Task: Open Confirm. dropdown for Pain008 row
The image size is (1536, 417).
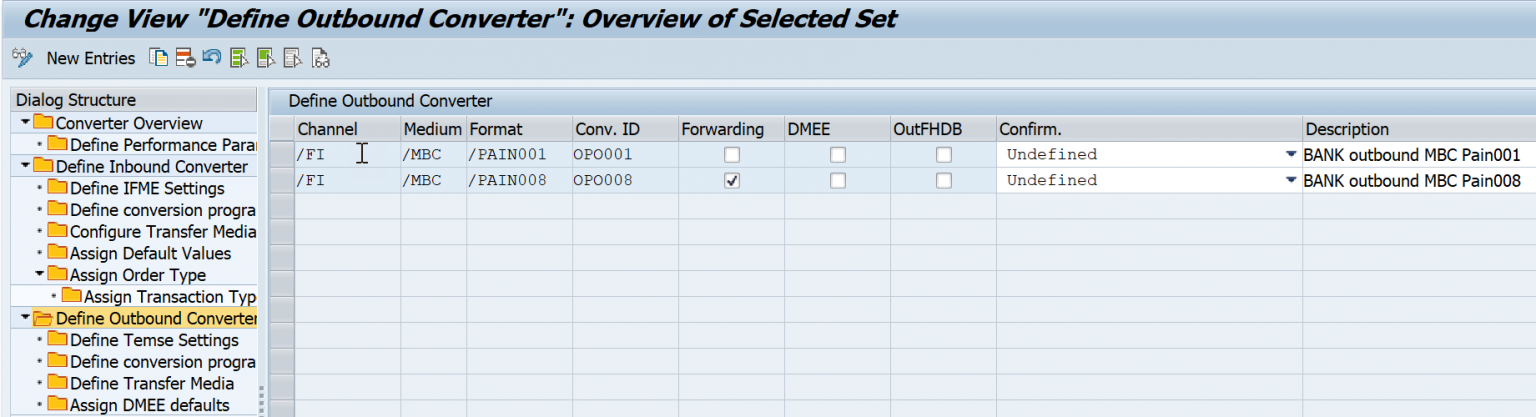Action: pos(1291,181)
